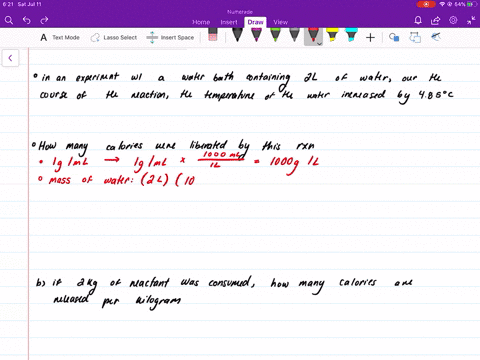
Task: Expand the red pen options arrow
Action: [319, 44]
